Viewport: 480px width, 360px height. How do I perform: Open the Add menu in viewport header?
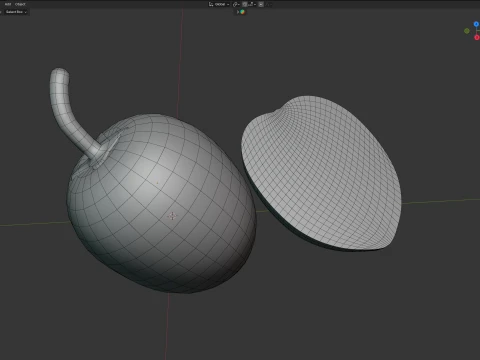8,4
